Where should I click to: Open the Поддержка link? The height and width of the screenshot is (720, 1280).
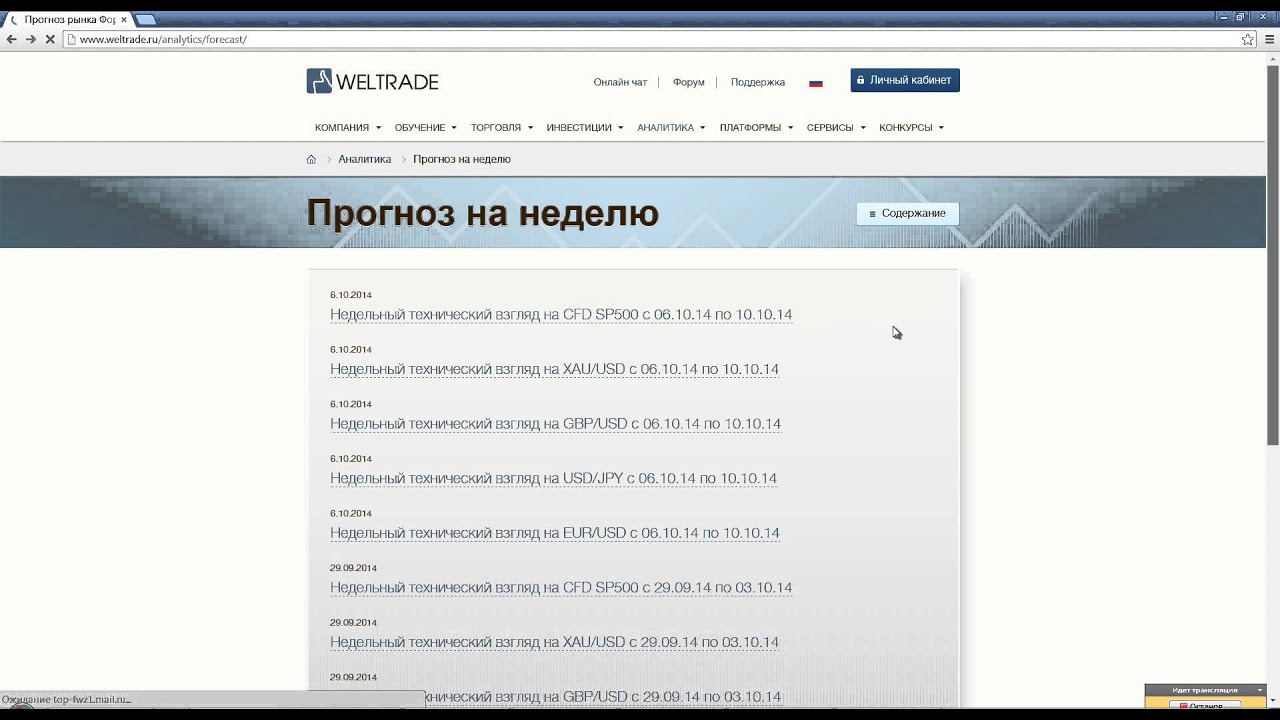(x=758, y=82)
